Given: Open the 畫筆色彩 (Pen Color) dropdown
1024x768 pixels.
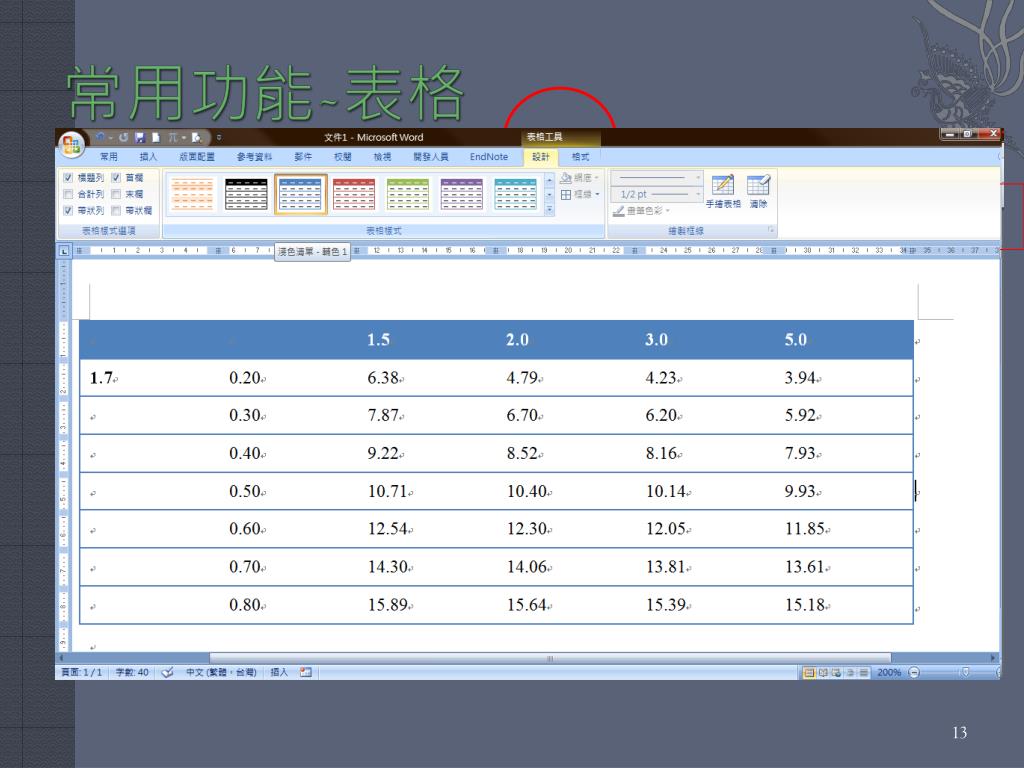Looking at the screenshot, I should pyautogui.click(x=641, y=210).
